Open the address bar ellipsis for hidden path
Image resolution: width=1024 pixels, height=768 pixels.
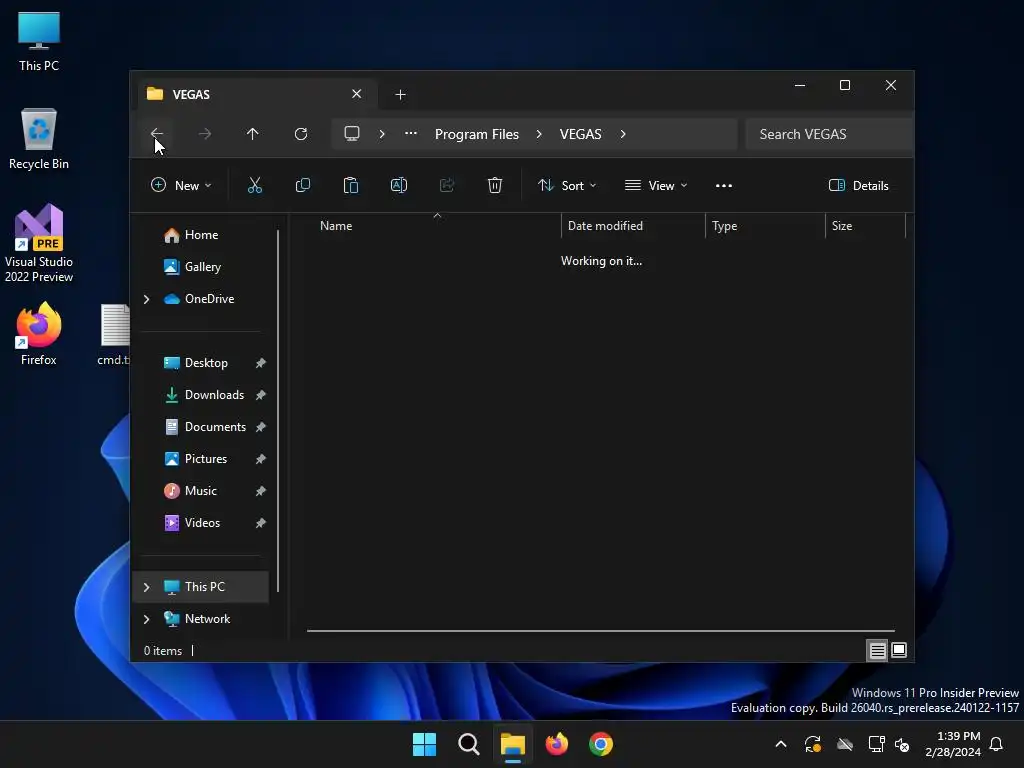click(411, 134)
